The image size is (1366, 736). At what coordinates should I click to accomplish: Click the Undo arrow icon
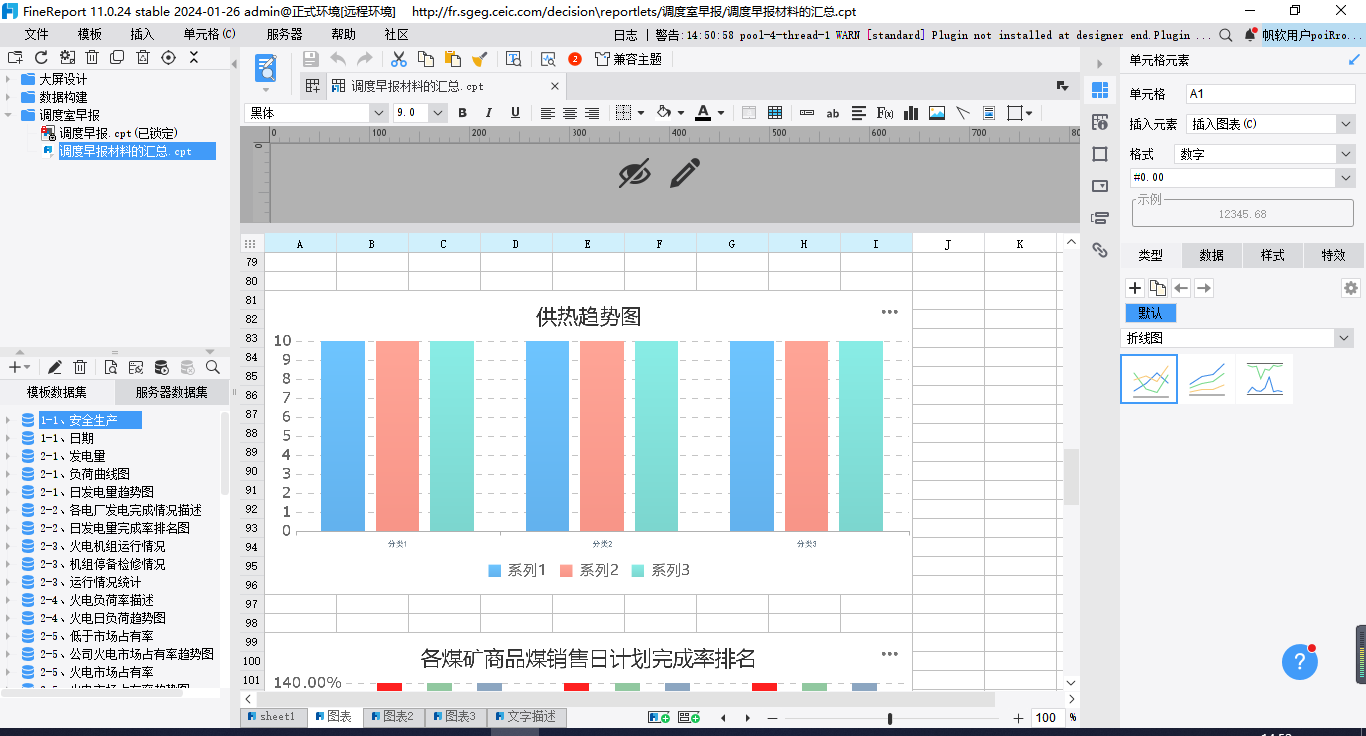click(x=338, y=59)
